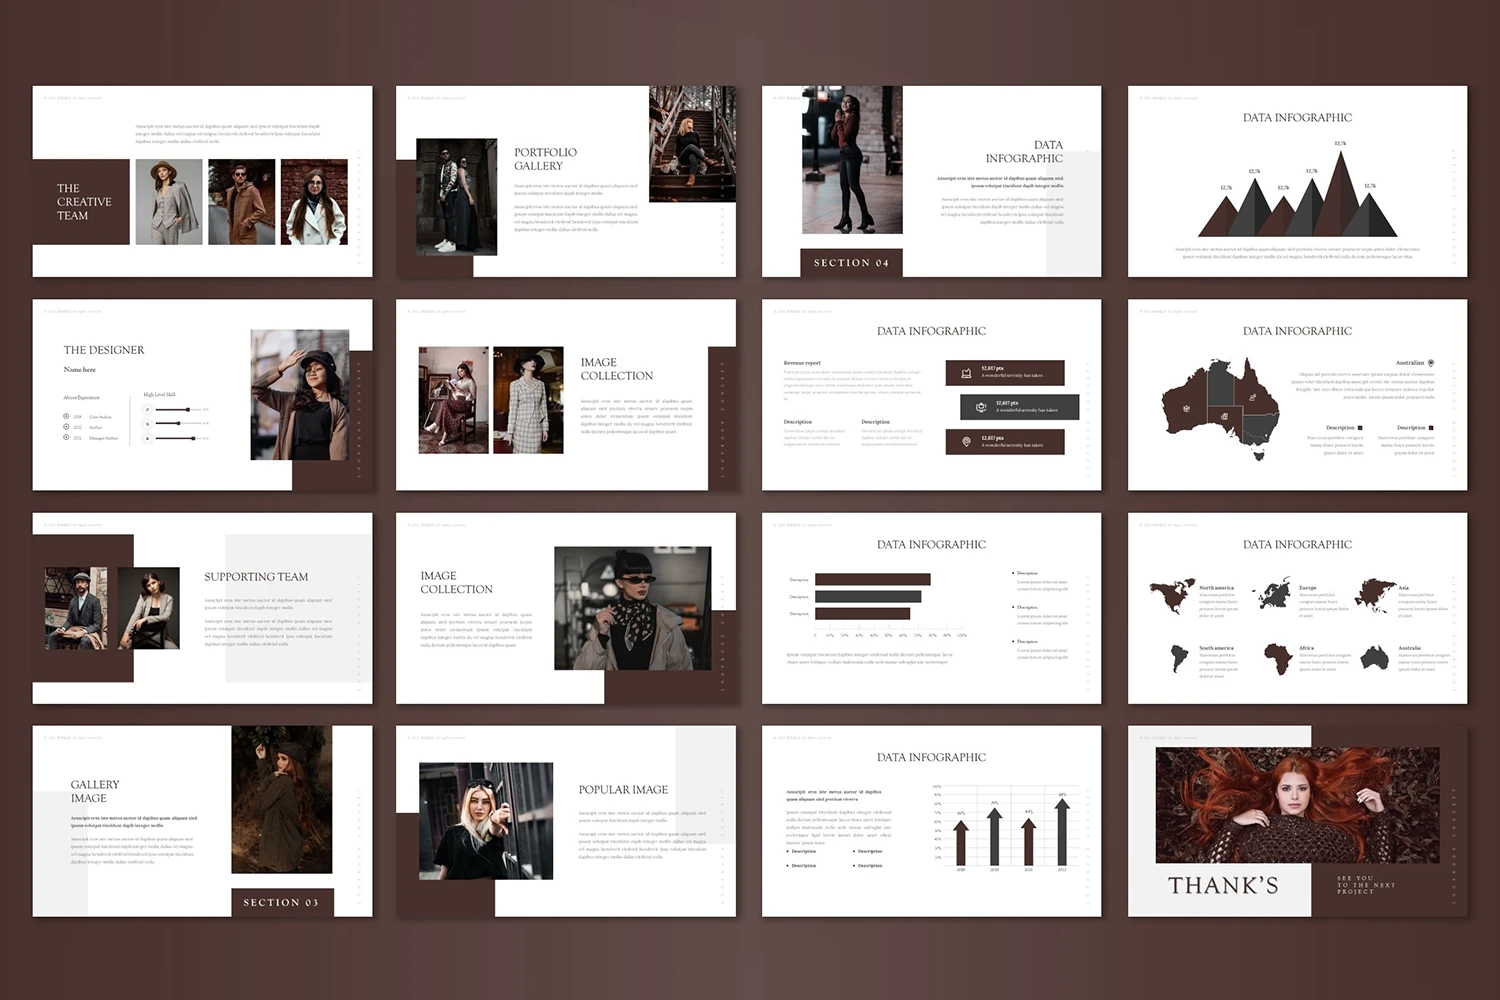Click the laptop icon in the first stats box
Screen dimensions: 1500x1000
(x=966, y=373)
